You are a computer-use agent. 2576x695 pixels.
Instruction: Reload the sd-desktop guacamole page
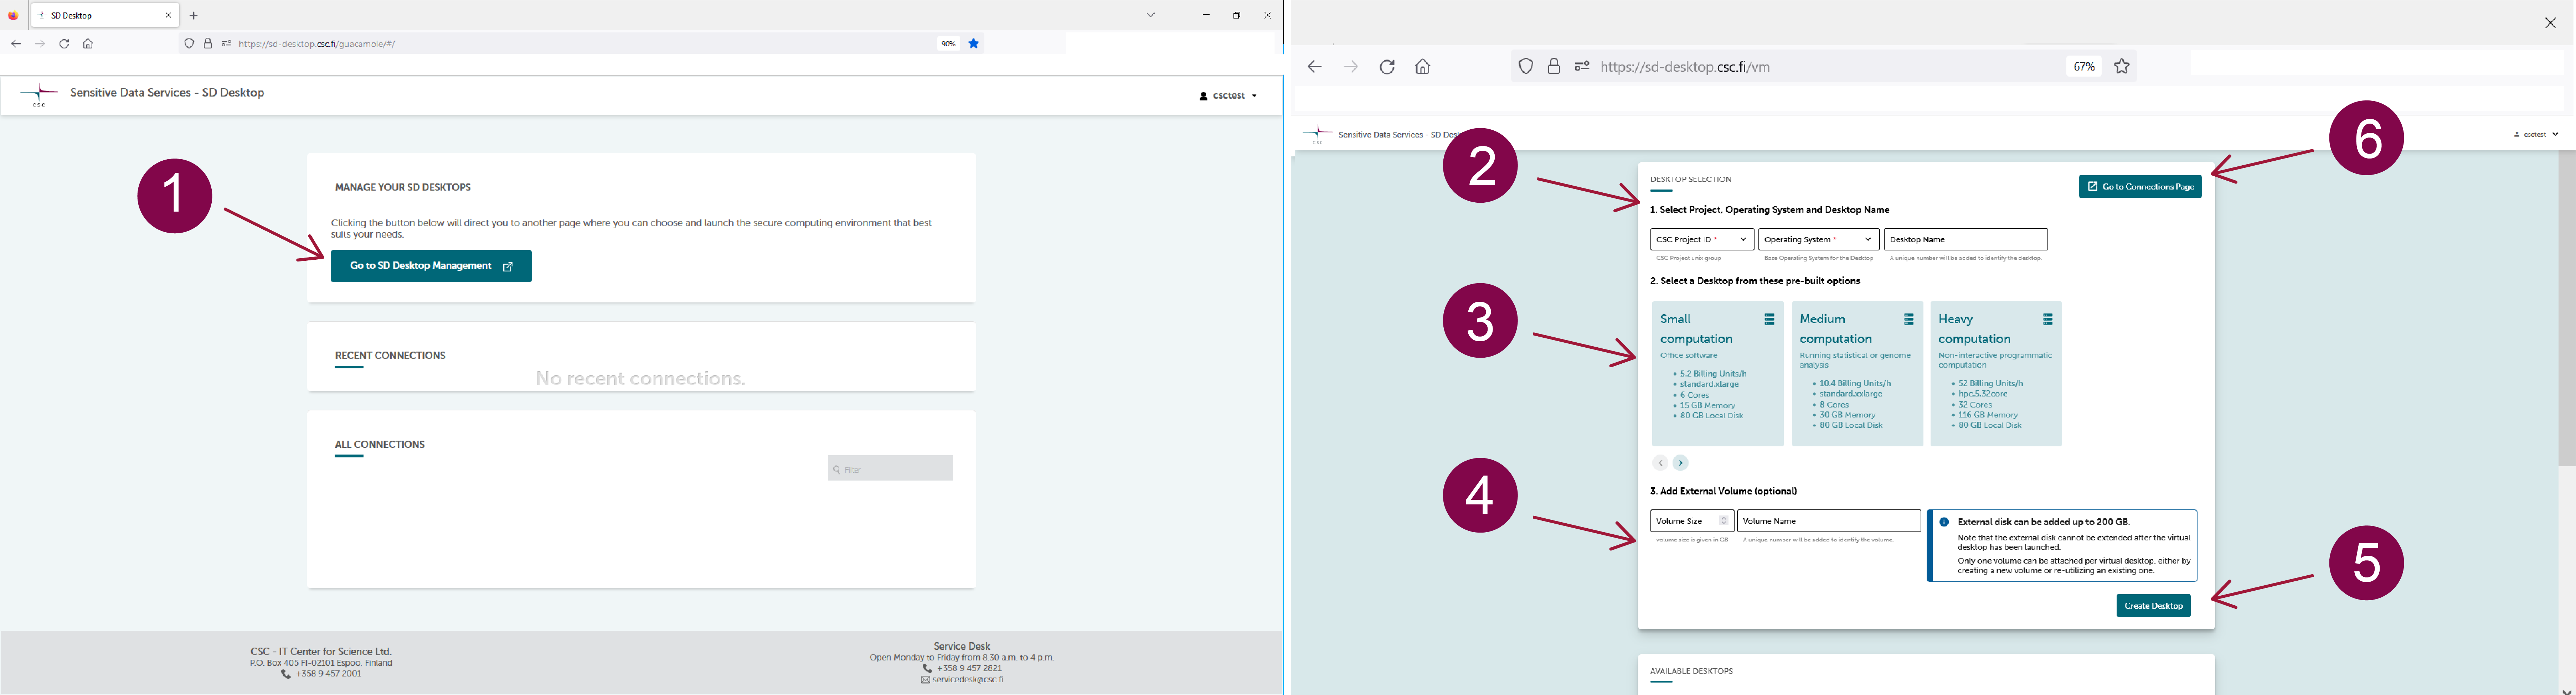point(64,44)
